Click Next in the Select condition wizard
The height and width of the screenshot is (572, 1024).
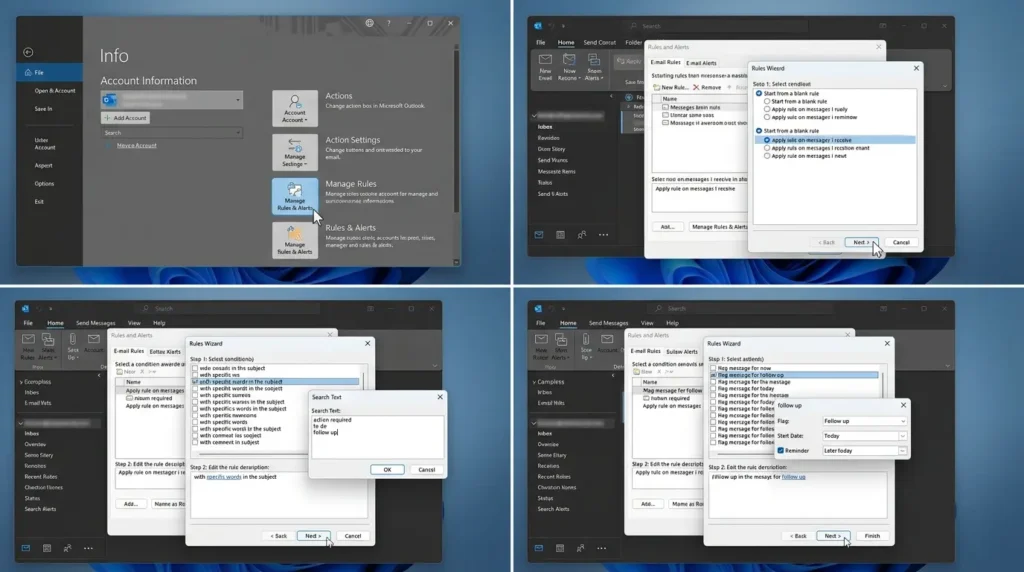(861, 242)
